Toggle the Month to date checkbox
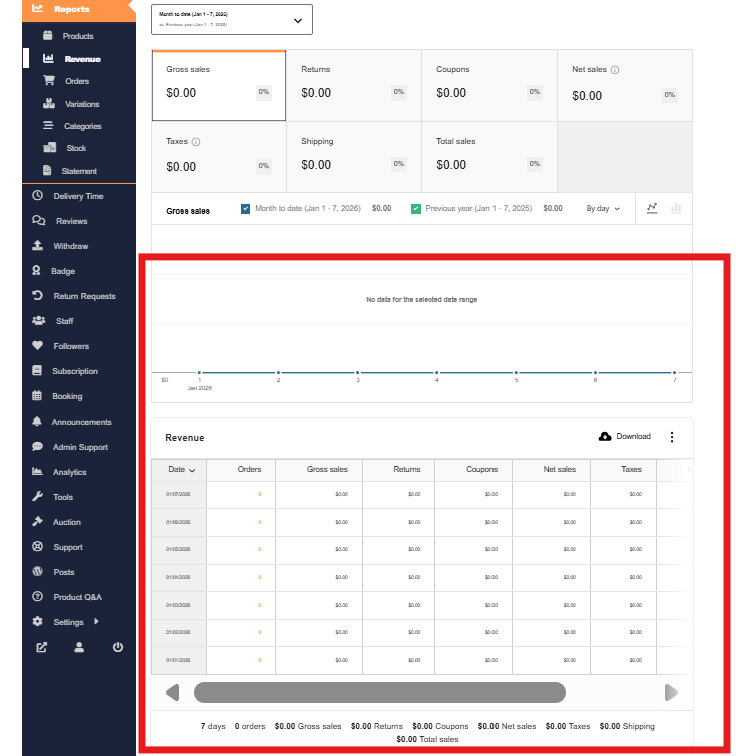The image size is (736, 756). 246,209
